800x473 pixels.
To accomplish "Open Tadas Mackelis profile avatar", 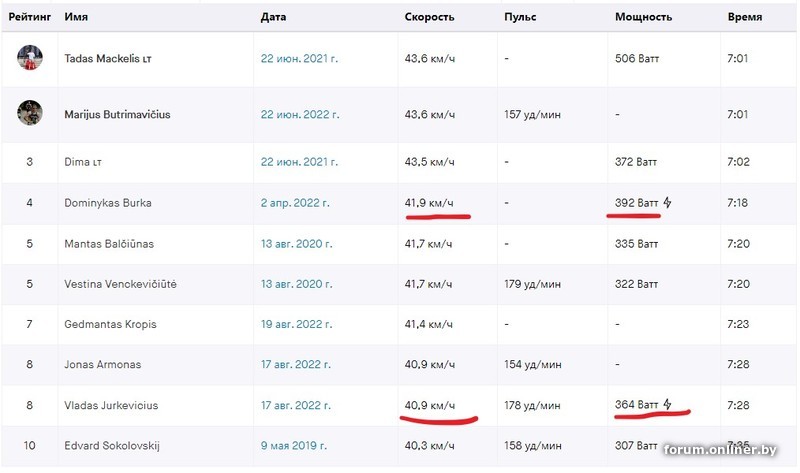I will tap(30, 58).
